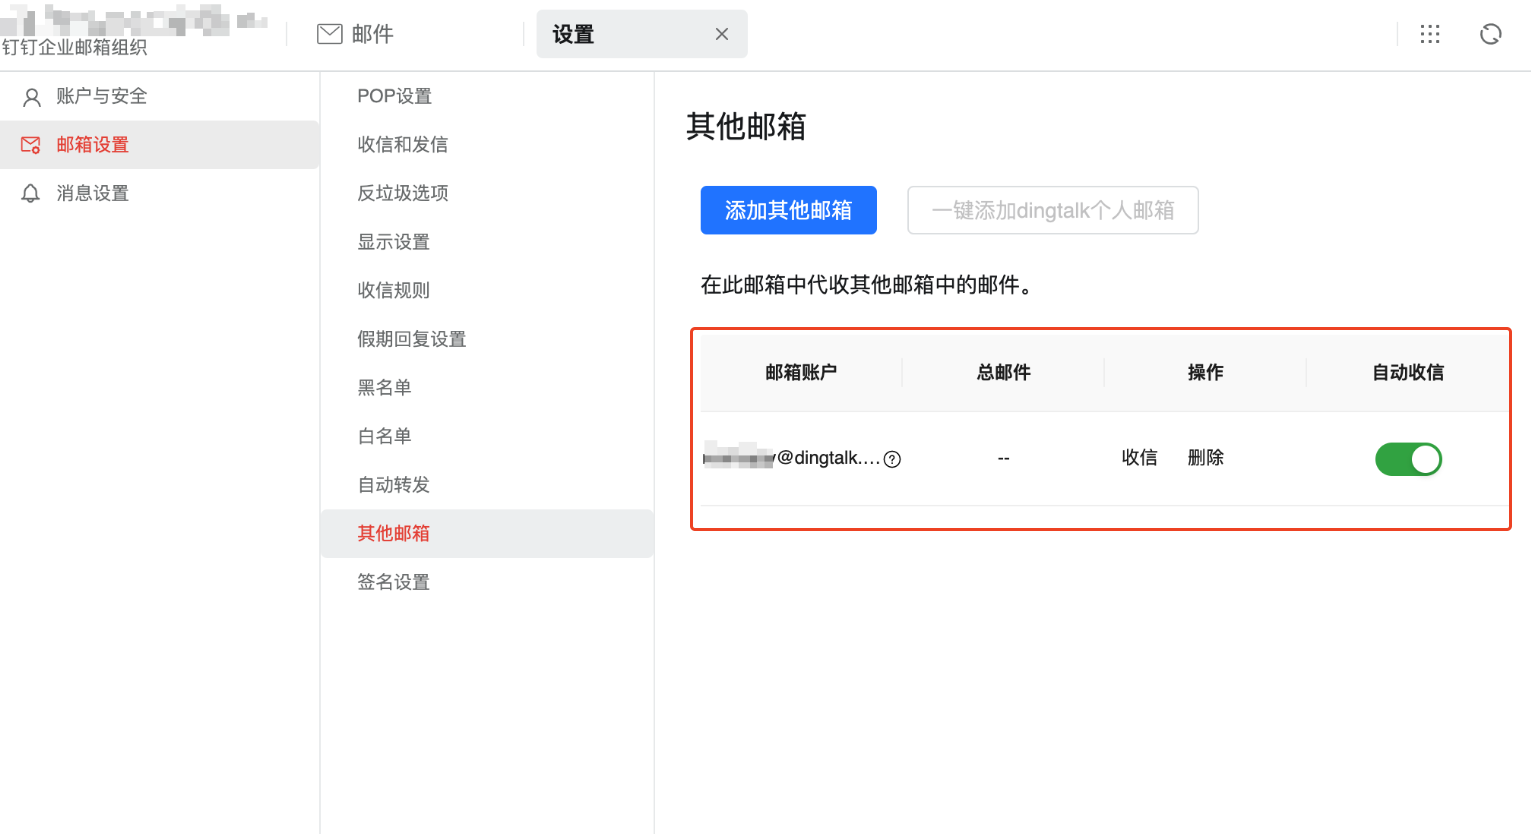Screen dimensions: 1531x834
Task: Select 邮箱设置 in the sidebar
Action: (160, 145)
